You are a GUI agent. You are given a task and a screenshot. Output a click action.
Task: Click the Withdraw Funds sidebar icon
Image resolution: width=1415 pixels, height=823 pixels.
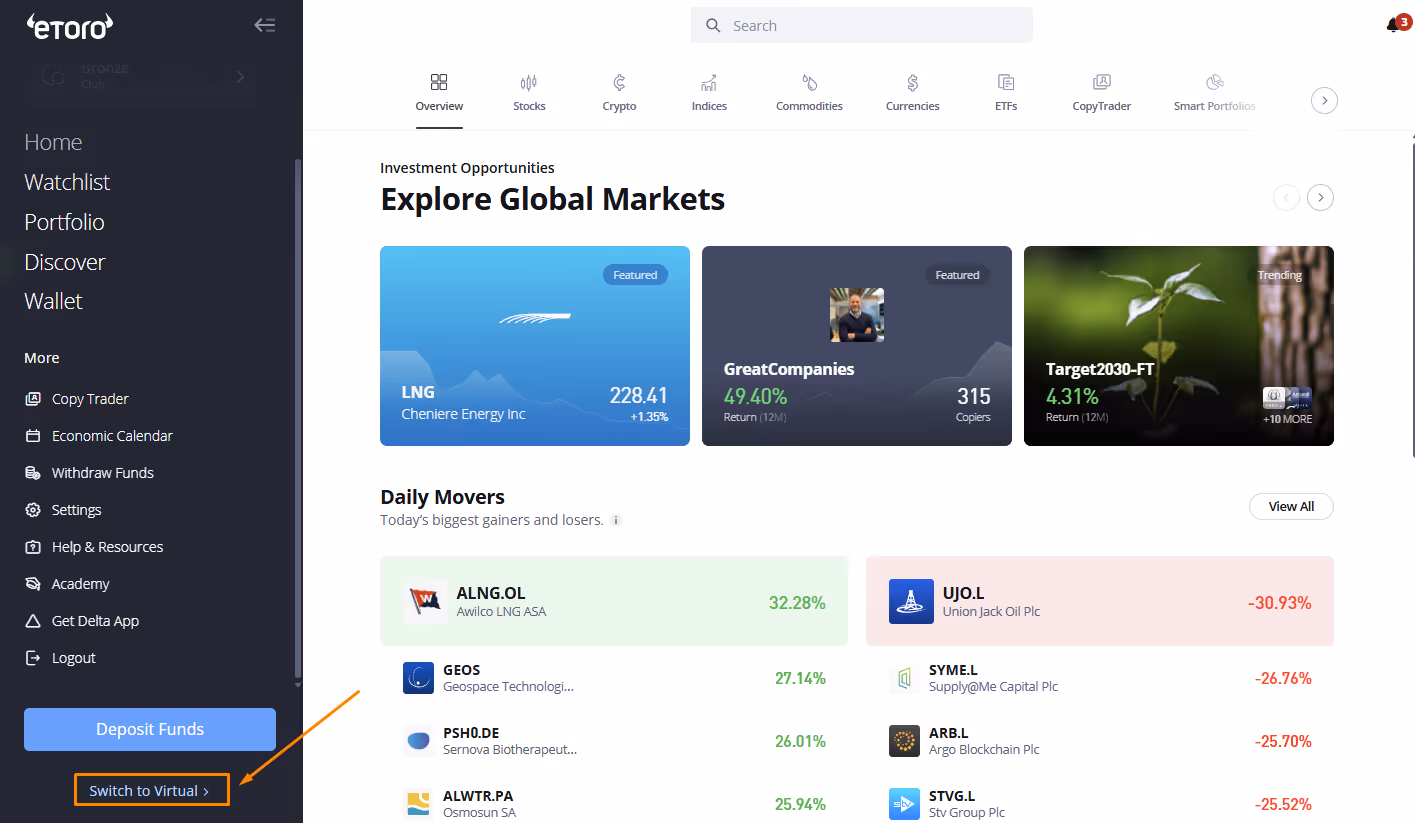[32, 473]
